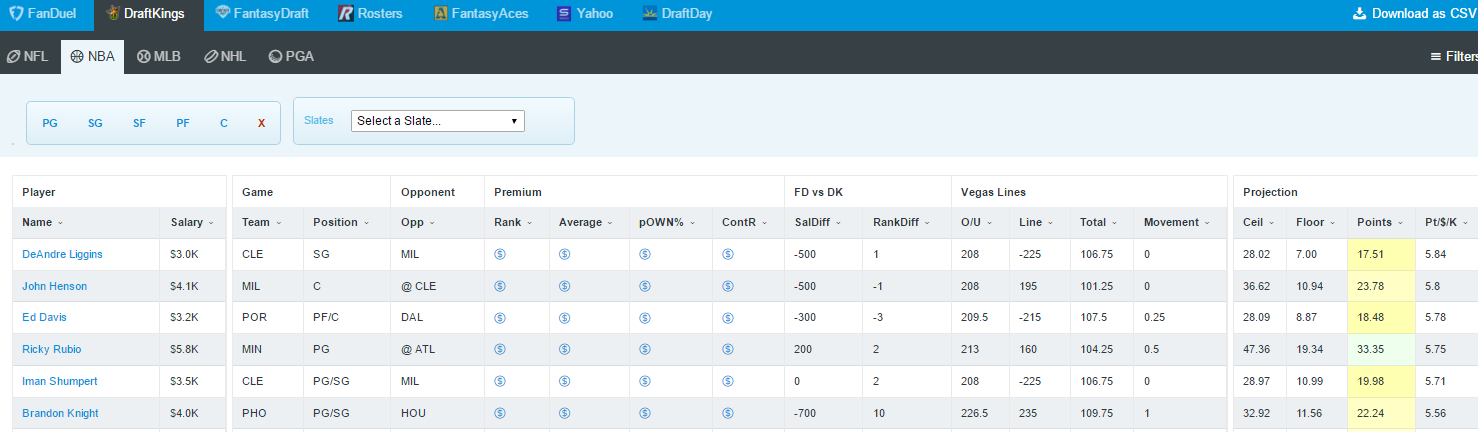The width and height of the screenshot is (1478, 432).
Task: Click premium Average icon for Ricky Rubio
Action: (x=565, y=349)
